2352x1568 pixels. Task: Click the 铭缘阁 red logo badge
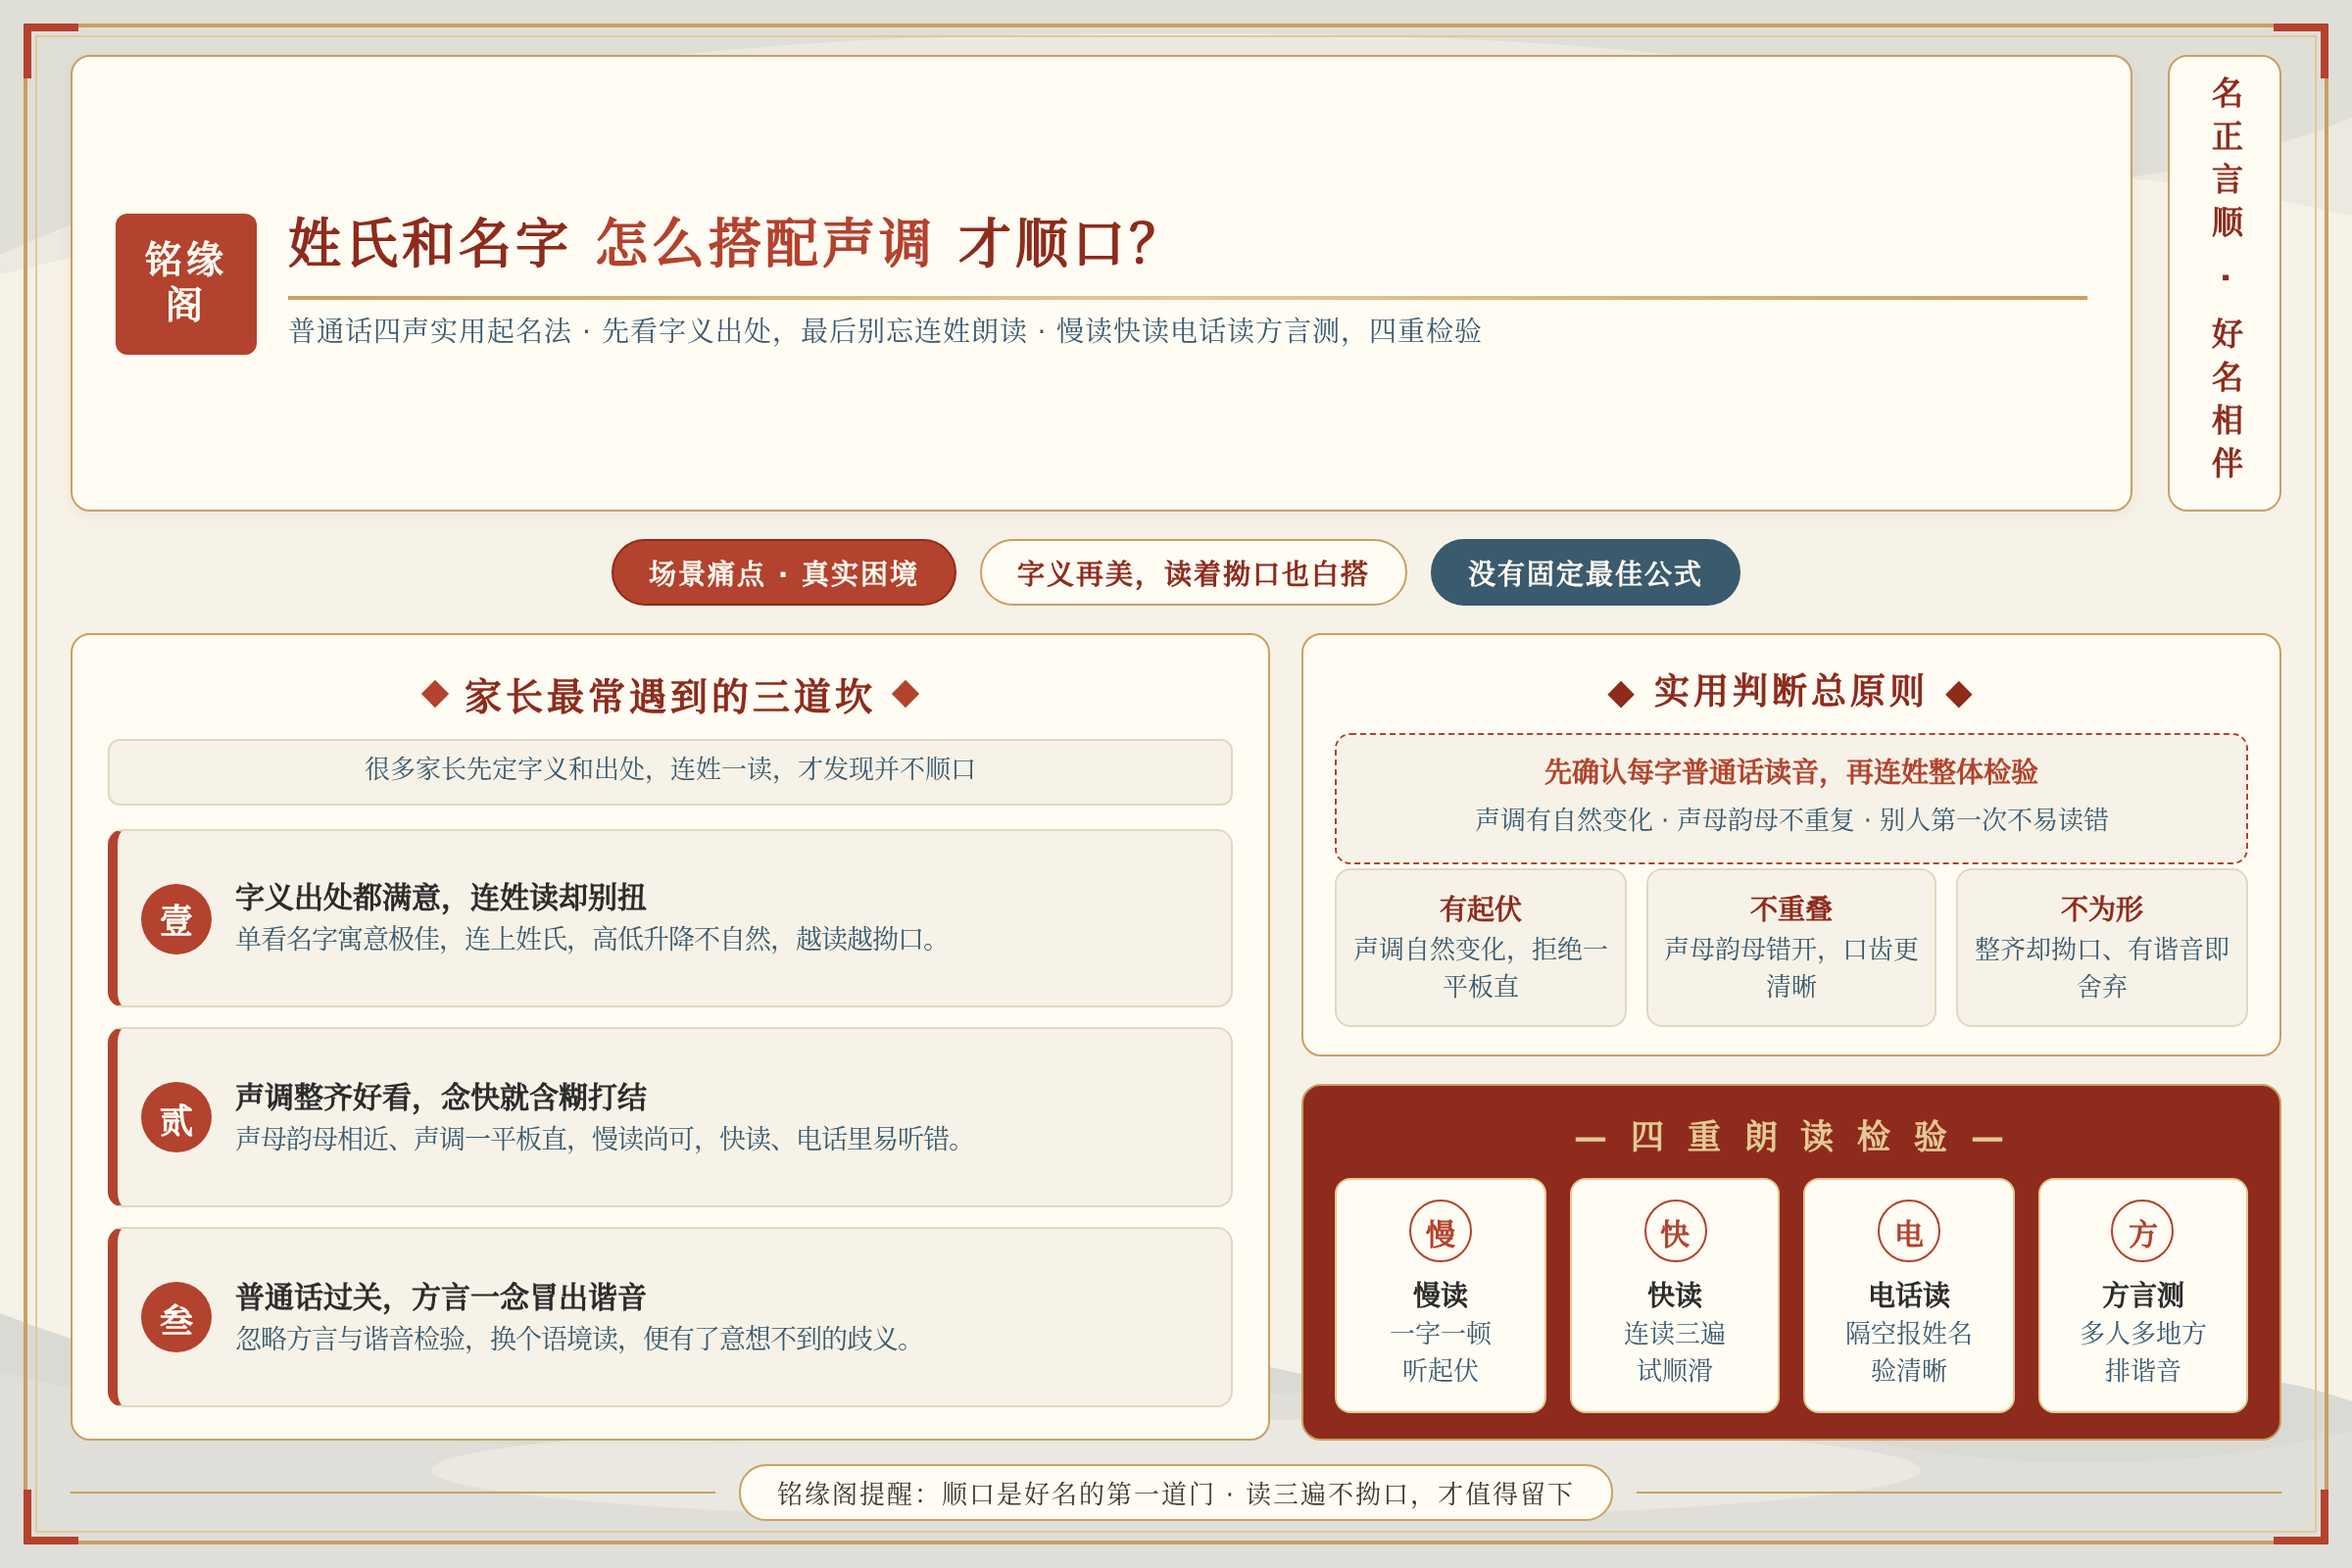coord(186,284)
